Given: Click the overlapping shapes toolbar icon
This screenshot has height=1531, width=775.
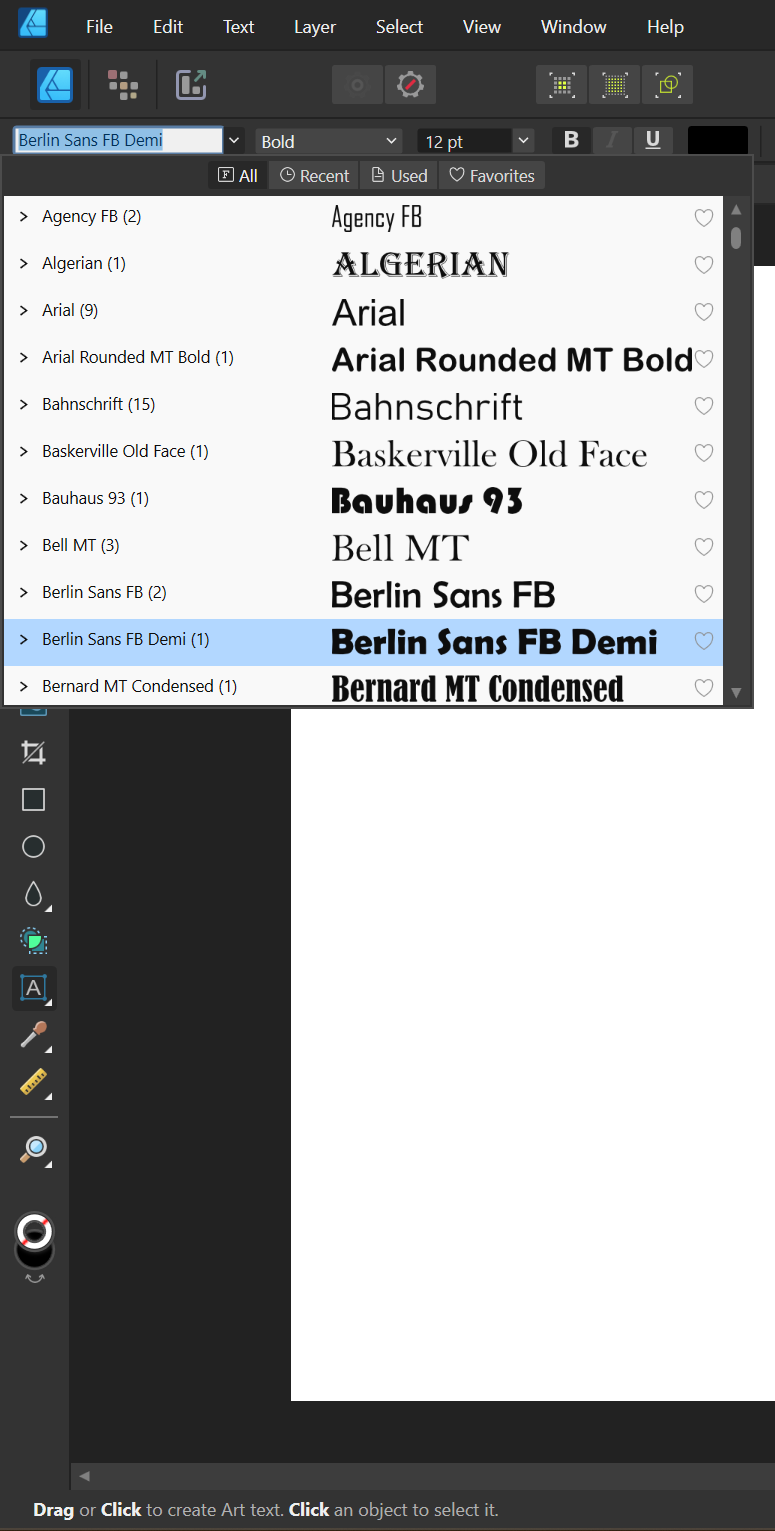Looking at the screenshot, I should click(x=668, y=85).
